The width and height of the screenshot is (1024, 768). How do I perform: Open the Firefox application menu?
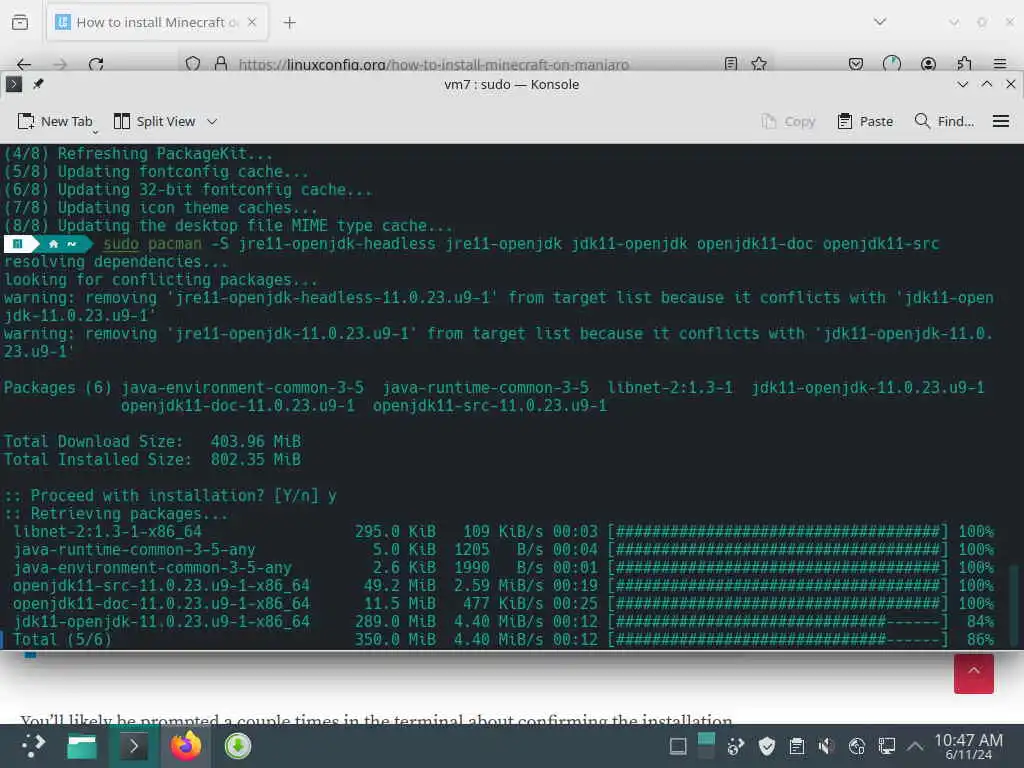[x=1000, y=64]
